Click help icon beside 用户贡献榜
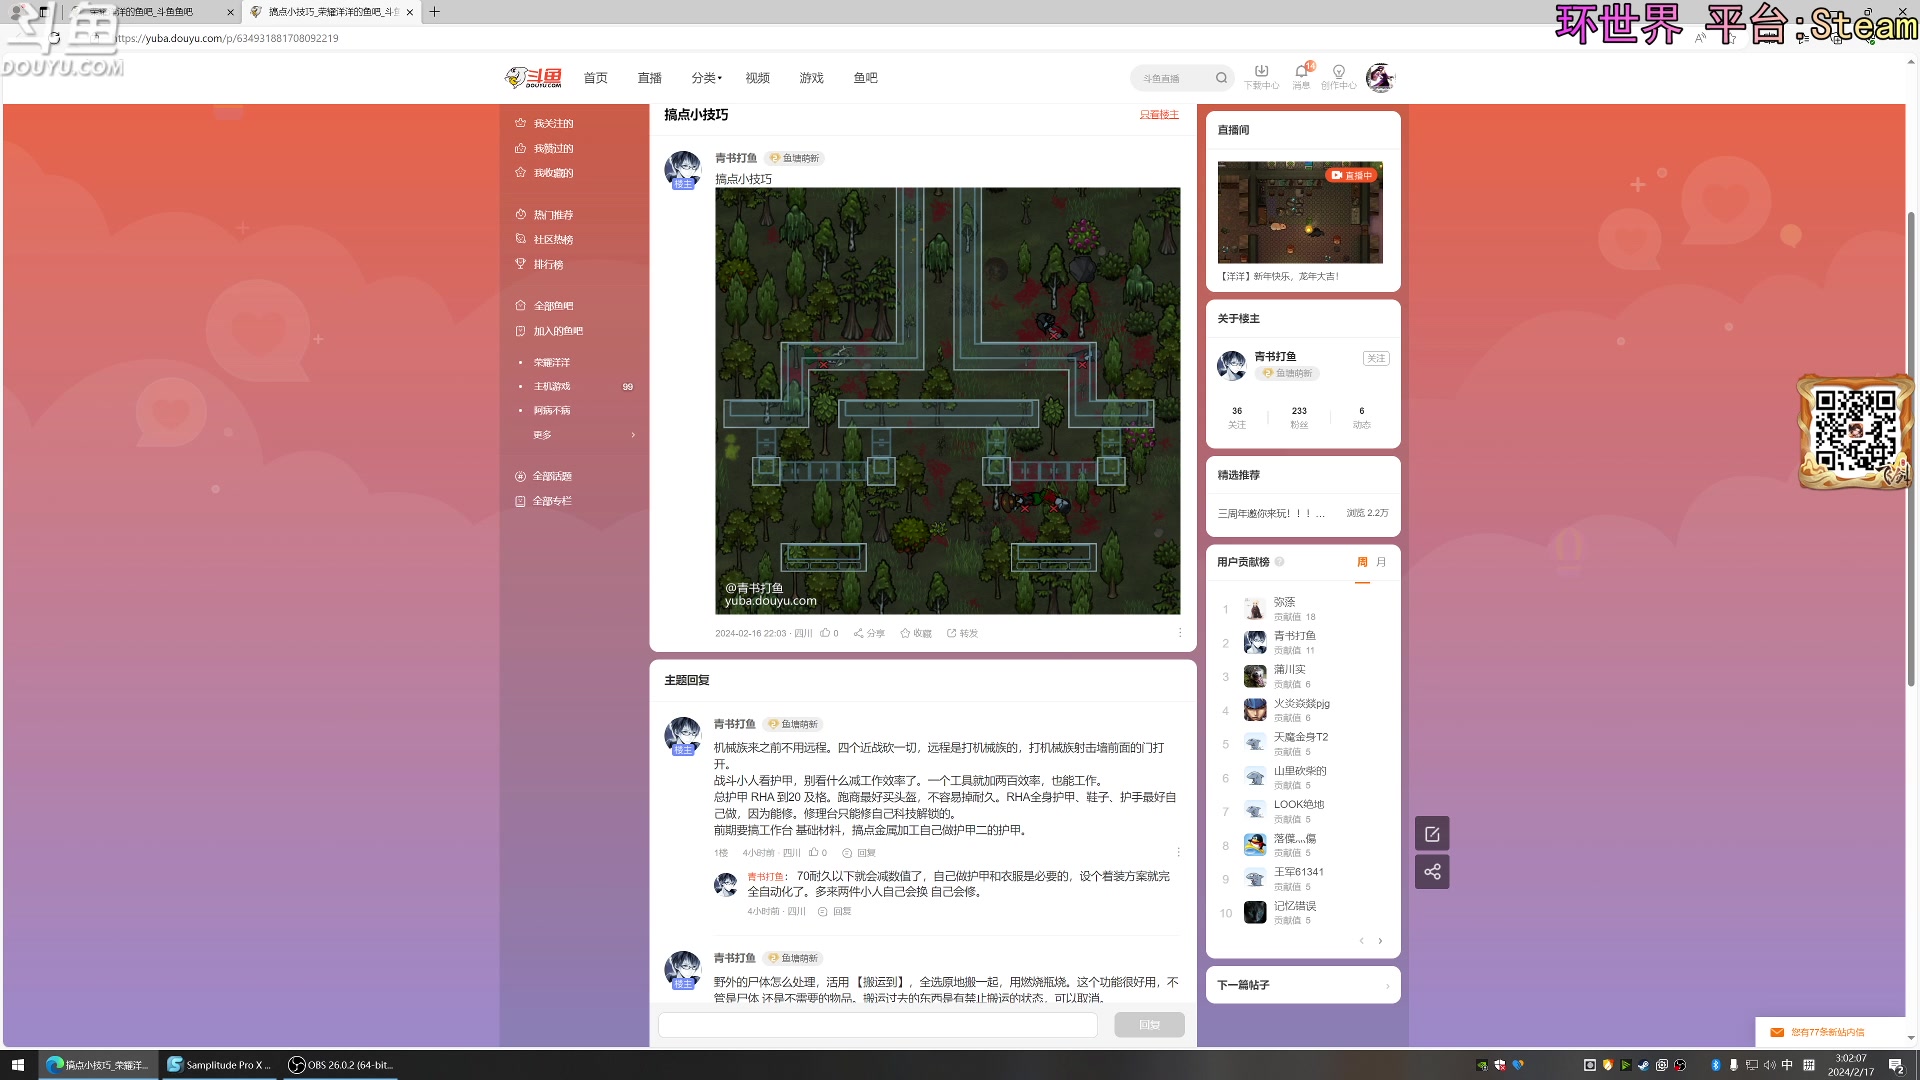The height and width of the screenshot is (1080, 1920). coord(1279,562)
